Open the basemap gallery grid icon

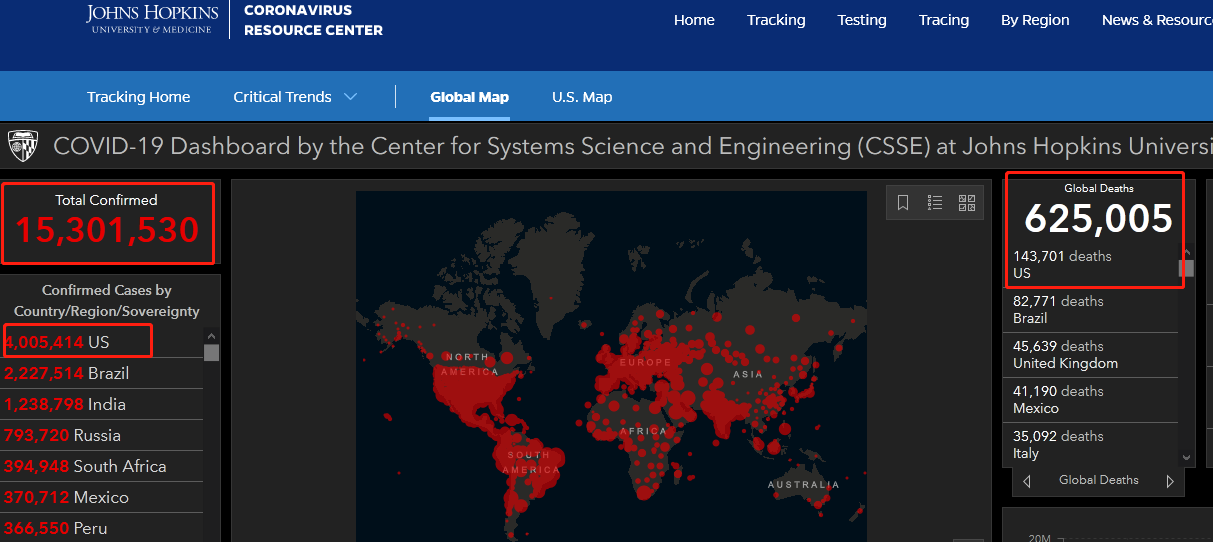pyautogui.click(x=967, y=203)
